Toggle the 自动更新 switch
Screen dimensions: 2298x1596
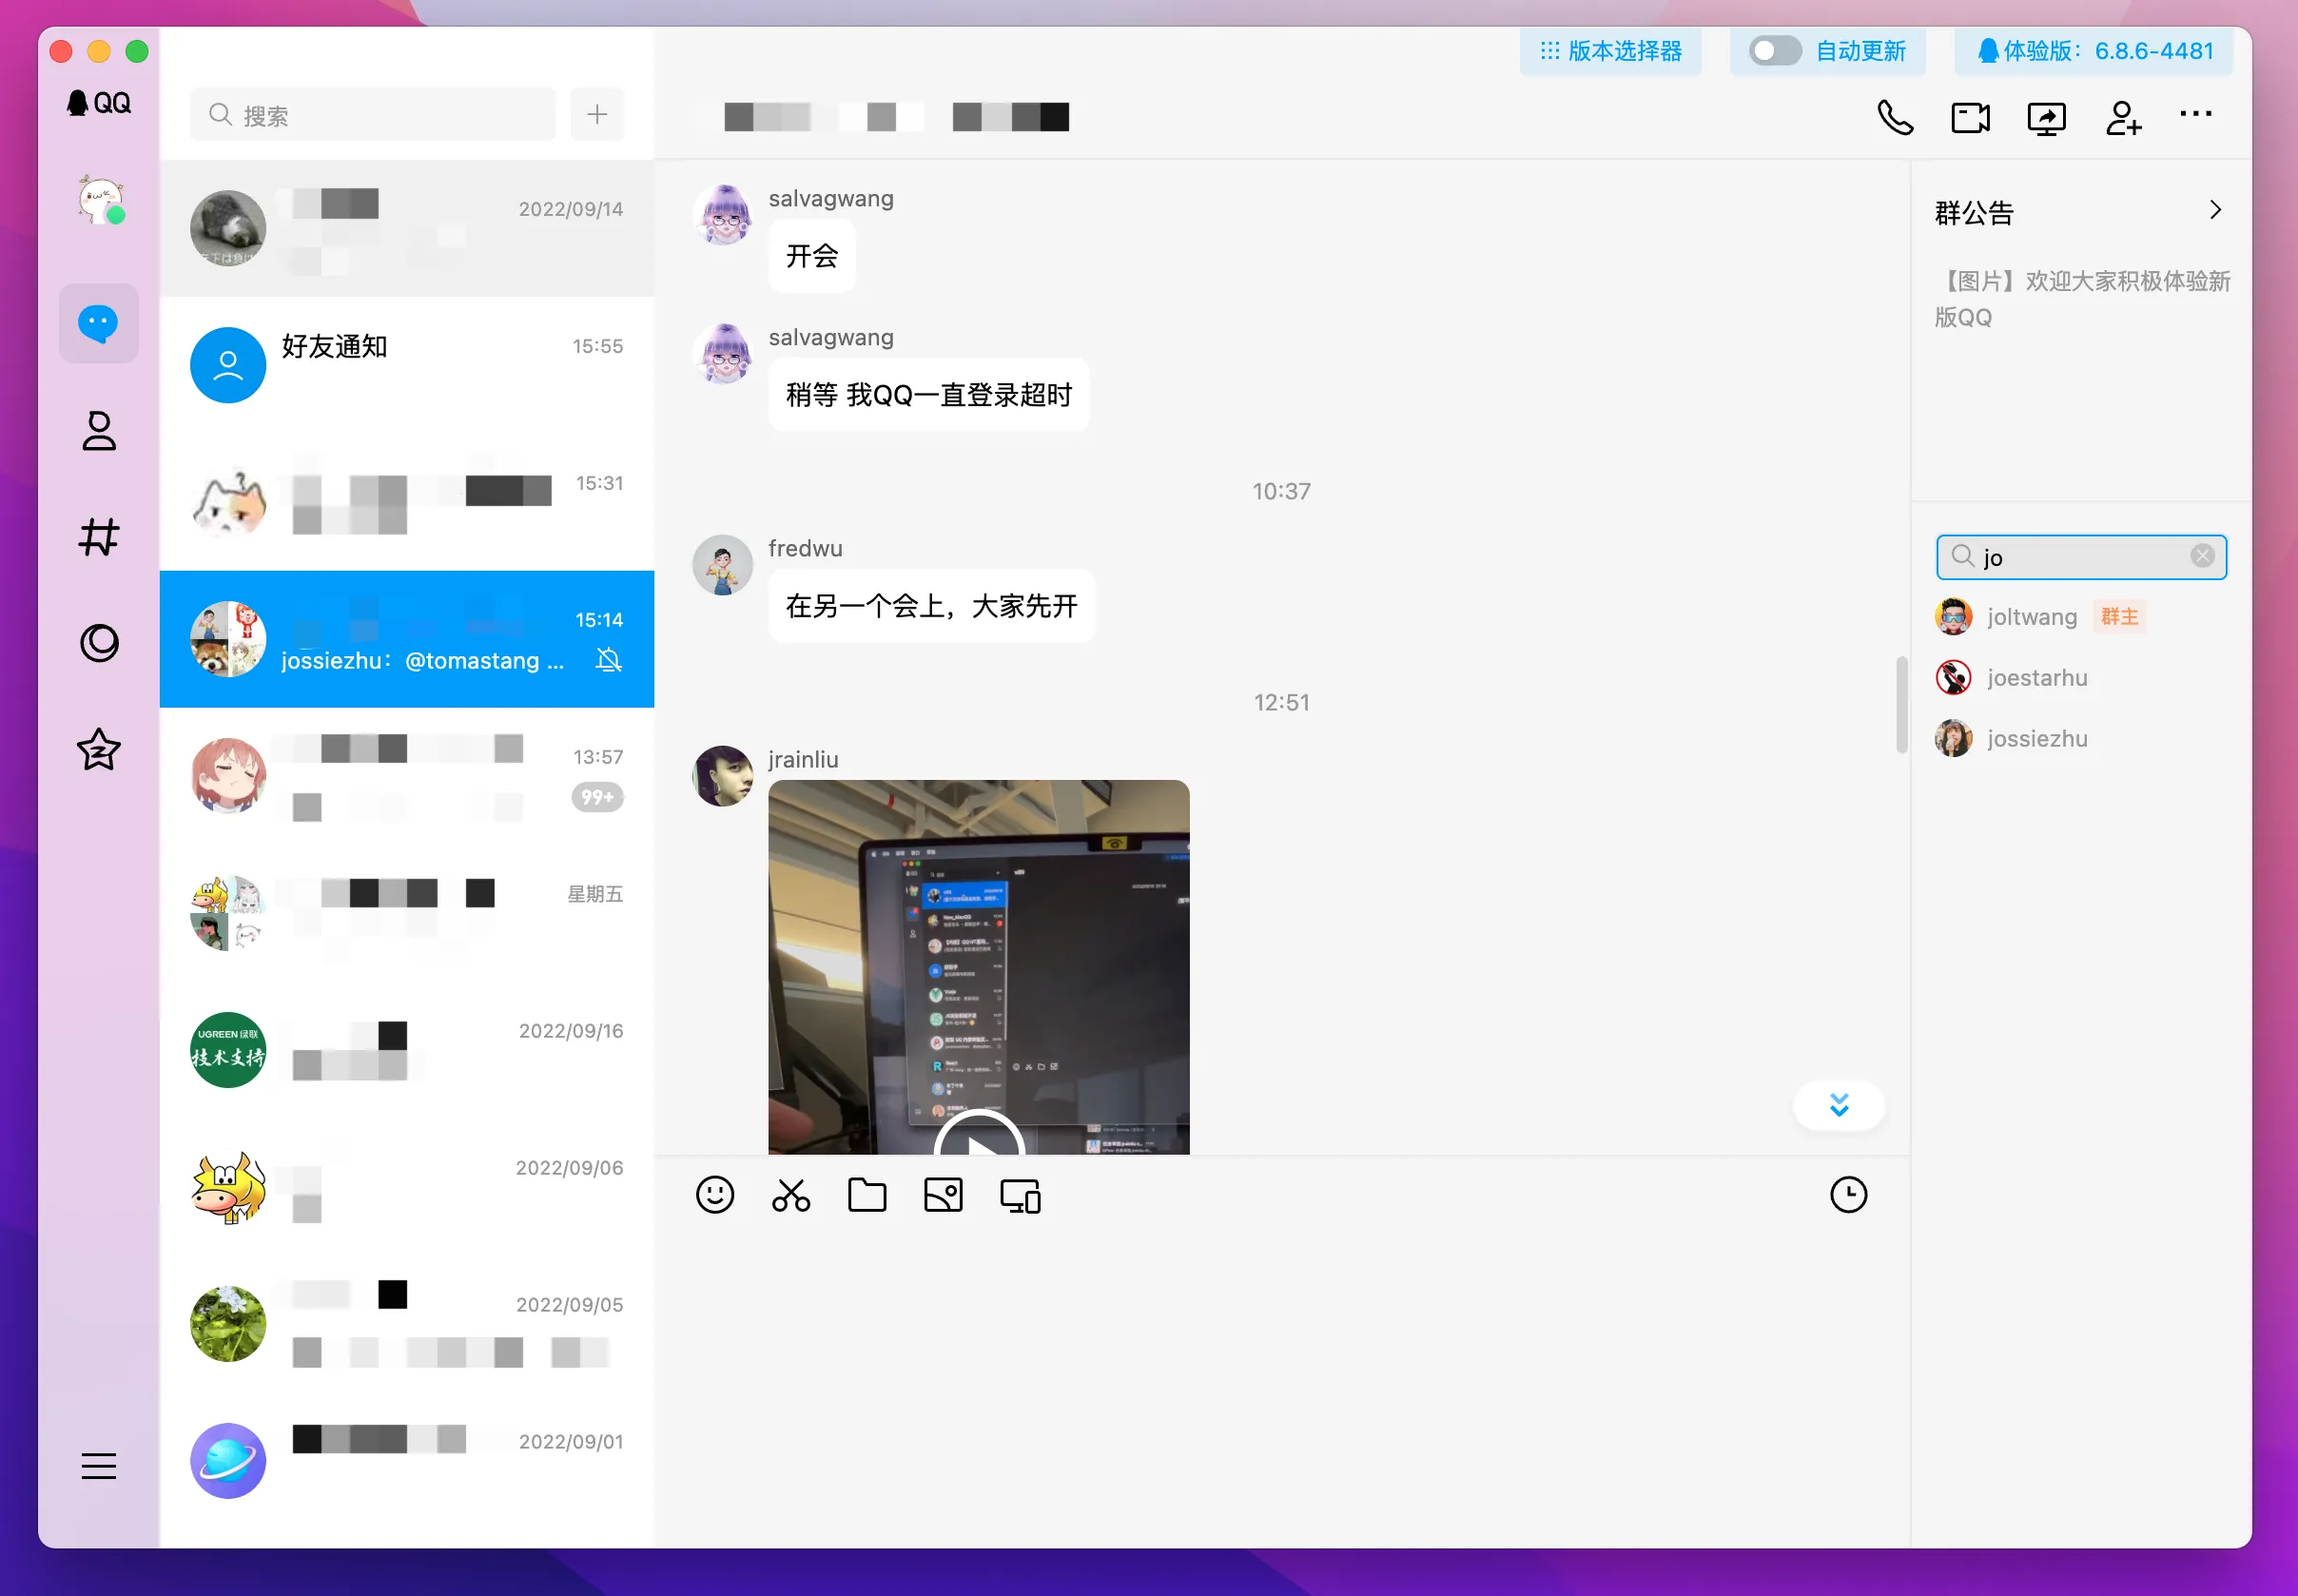(1774, 51)
